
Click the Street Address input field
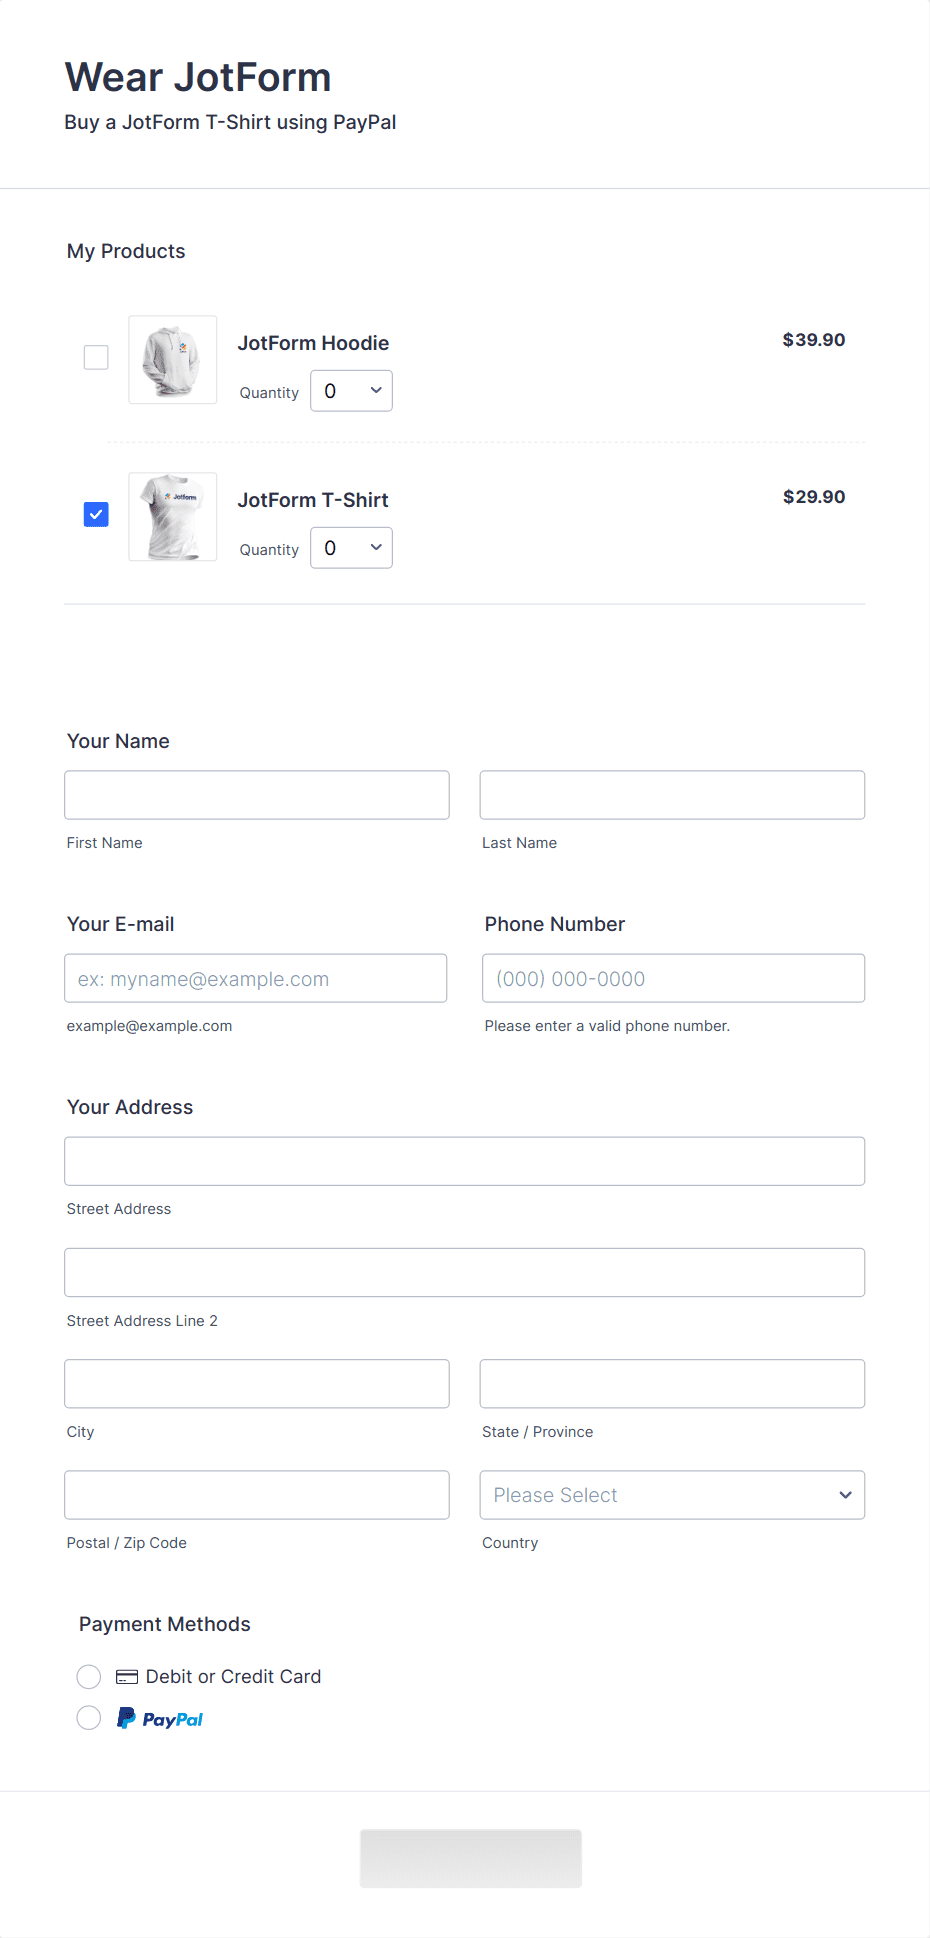tap(465, 1161)
